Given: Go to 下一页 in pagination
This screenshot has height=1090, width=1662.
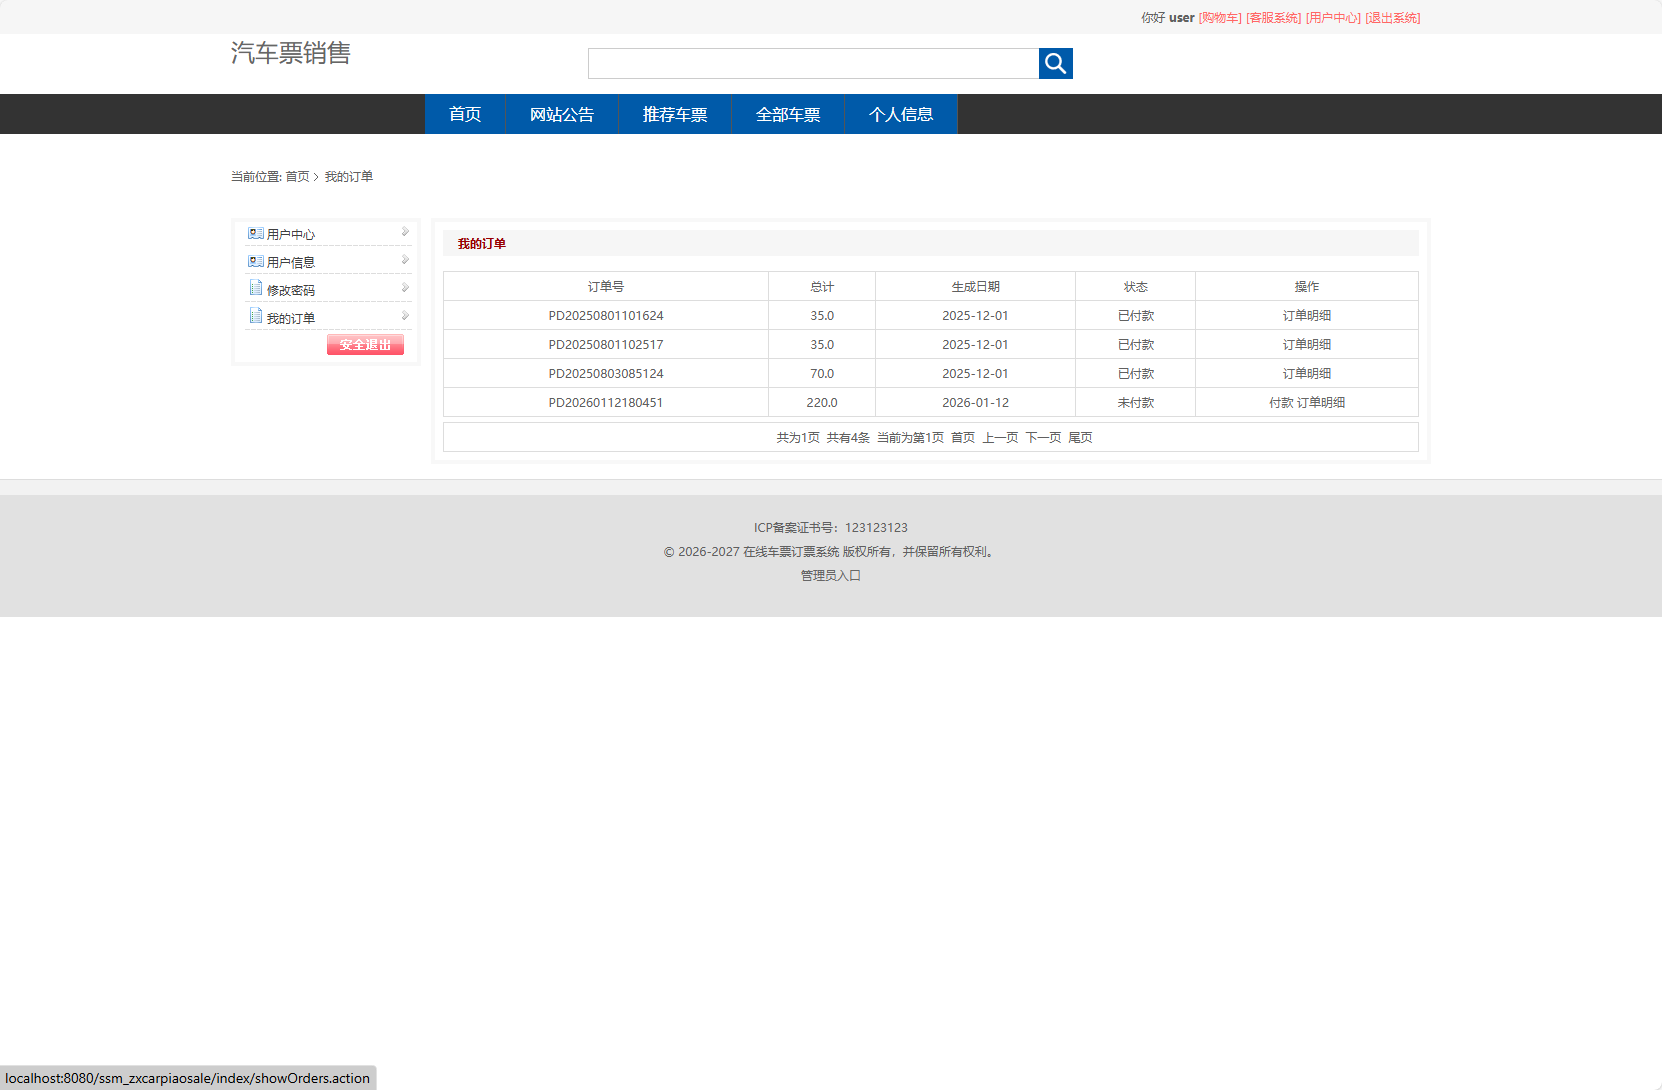Looking at the screenshot, I should click(x=1043, y=438).
